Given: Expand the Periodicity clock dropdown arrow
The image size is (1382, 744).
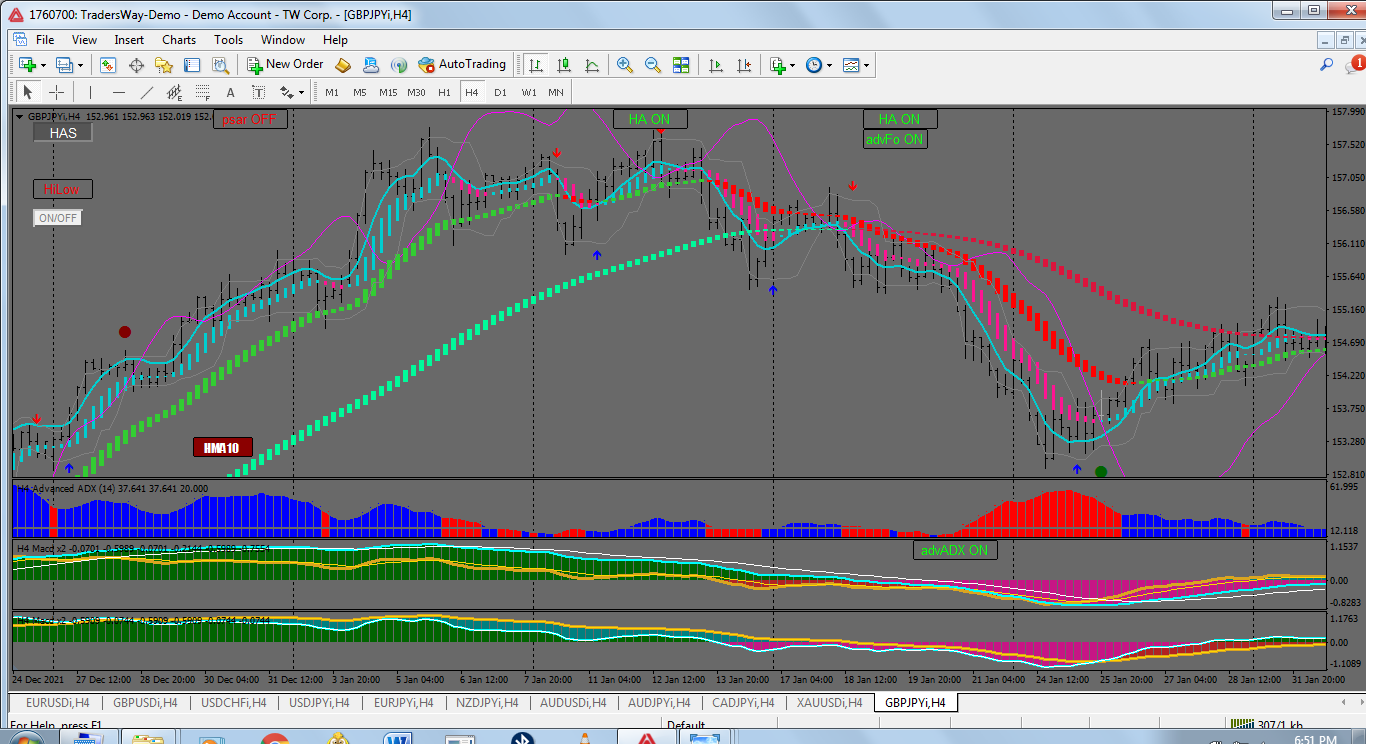Looking at the screenshot, I should (x=830, y=66).
